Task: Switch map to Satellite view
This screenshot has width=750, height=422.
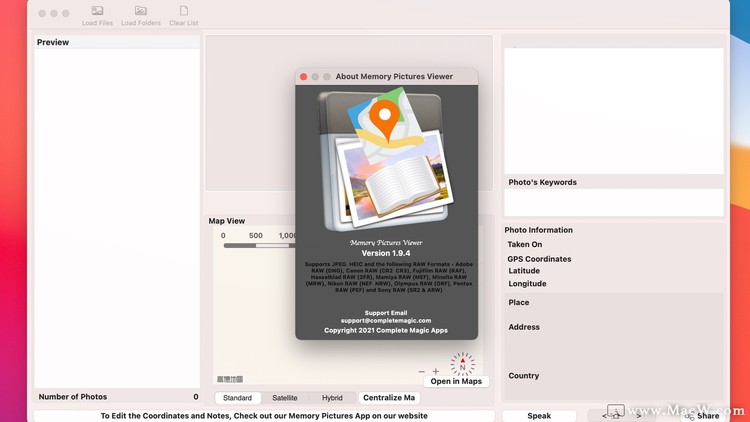Action: [x=285, y=398]
